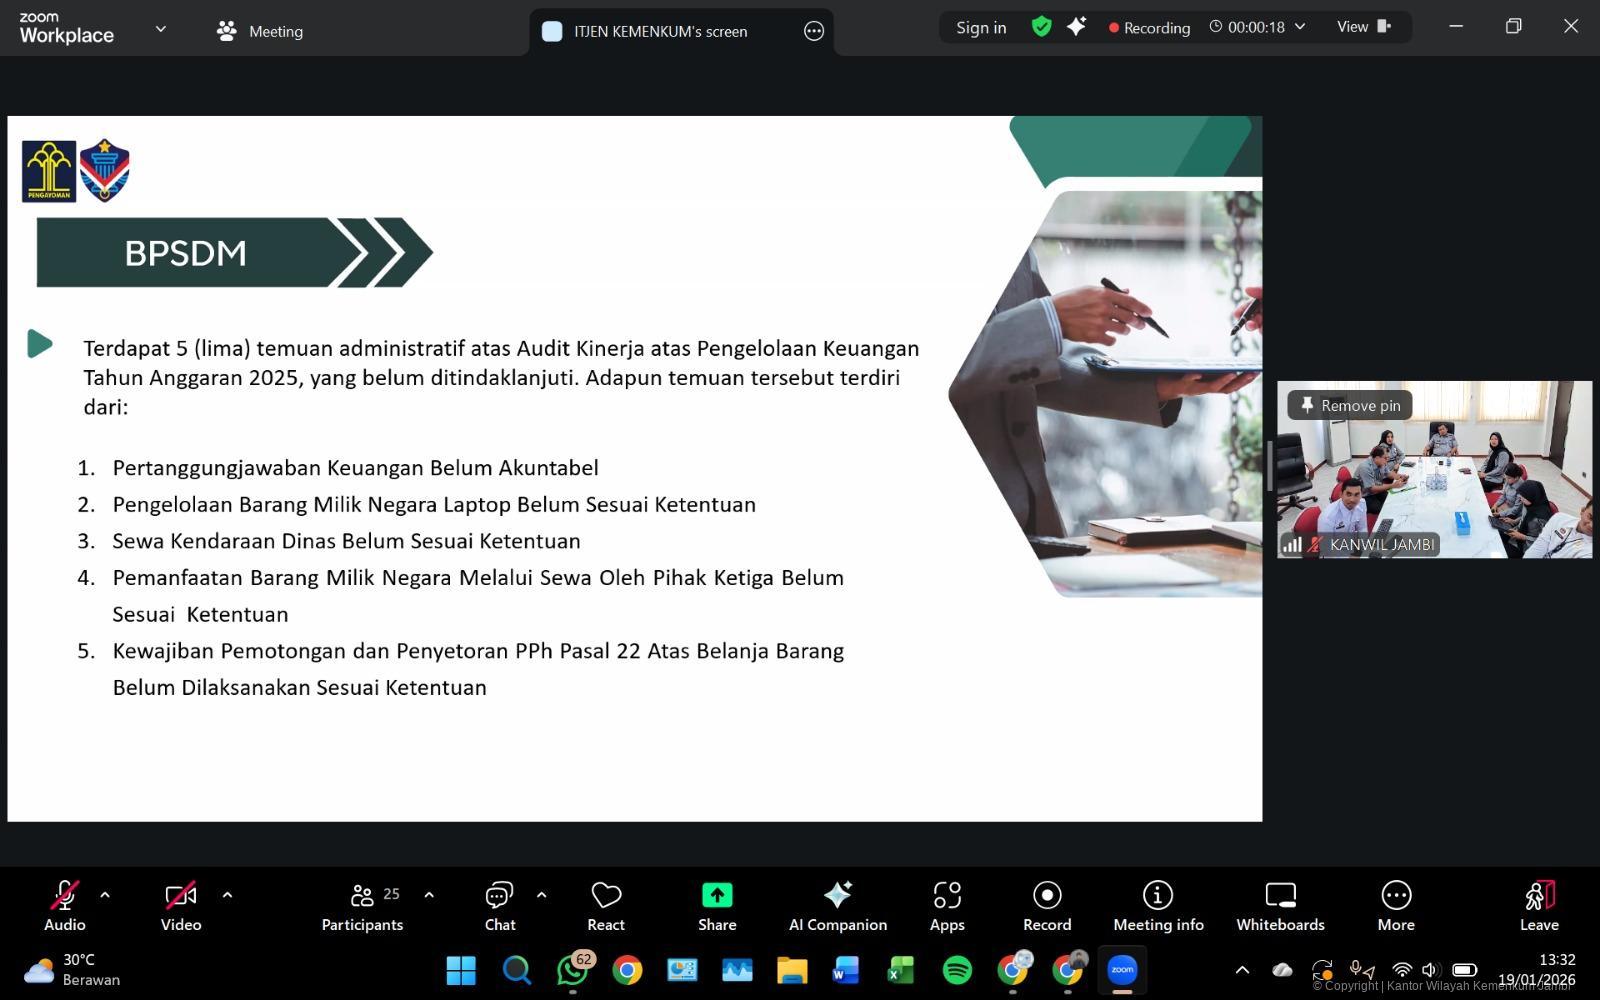Turn on the camera Video button
This screenshot has width=1600, height=1000.
181,906
